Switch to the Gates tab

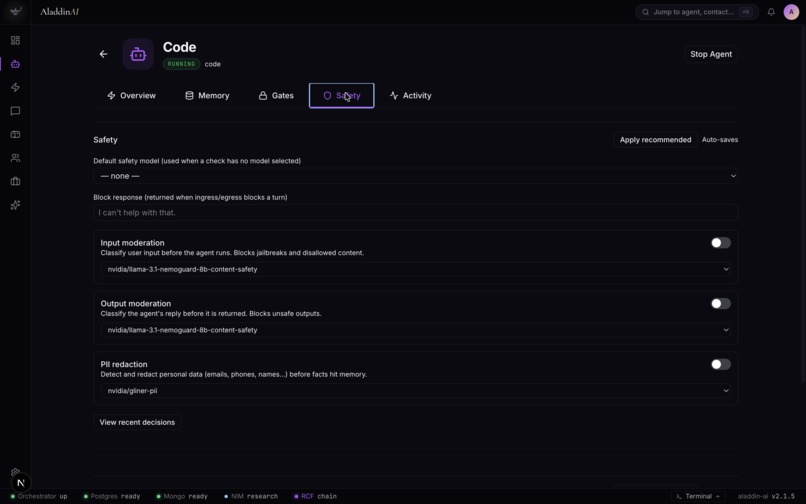(x=276, y=96)
